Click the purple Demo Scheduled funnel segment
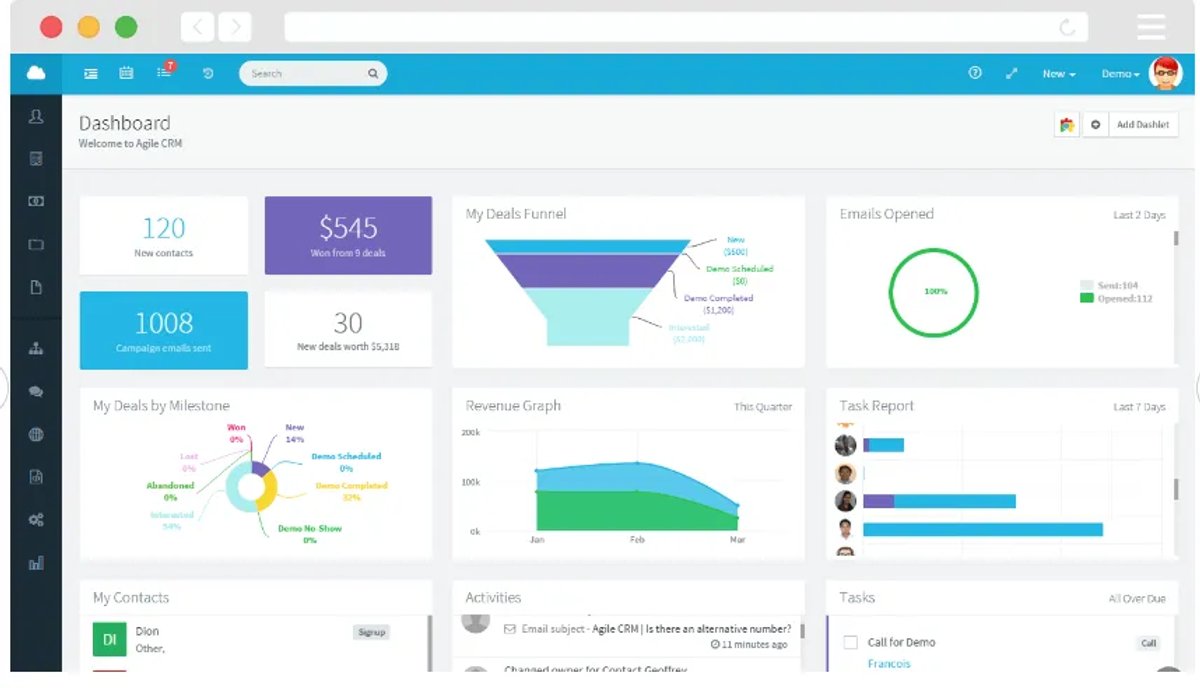The image size is (1200, 688). pos(589,269)
